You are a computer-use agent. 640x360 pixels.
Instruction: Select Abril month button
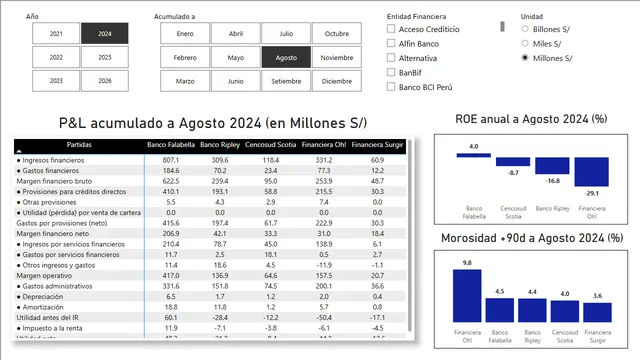236,33
